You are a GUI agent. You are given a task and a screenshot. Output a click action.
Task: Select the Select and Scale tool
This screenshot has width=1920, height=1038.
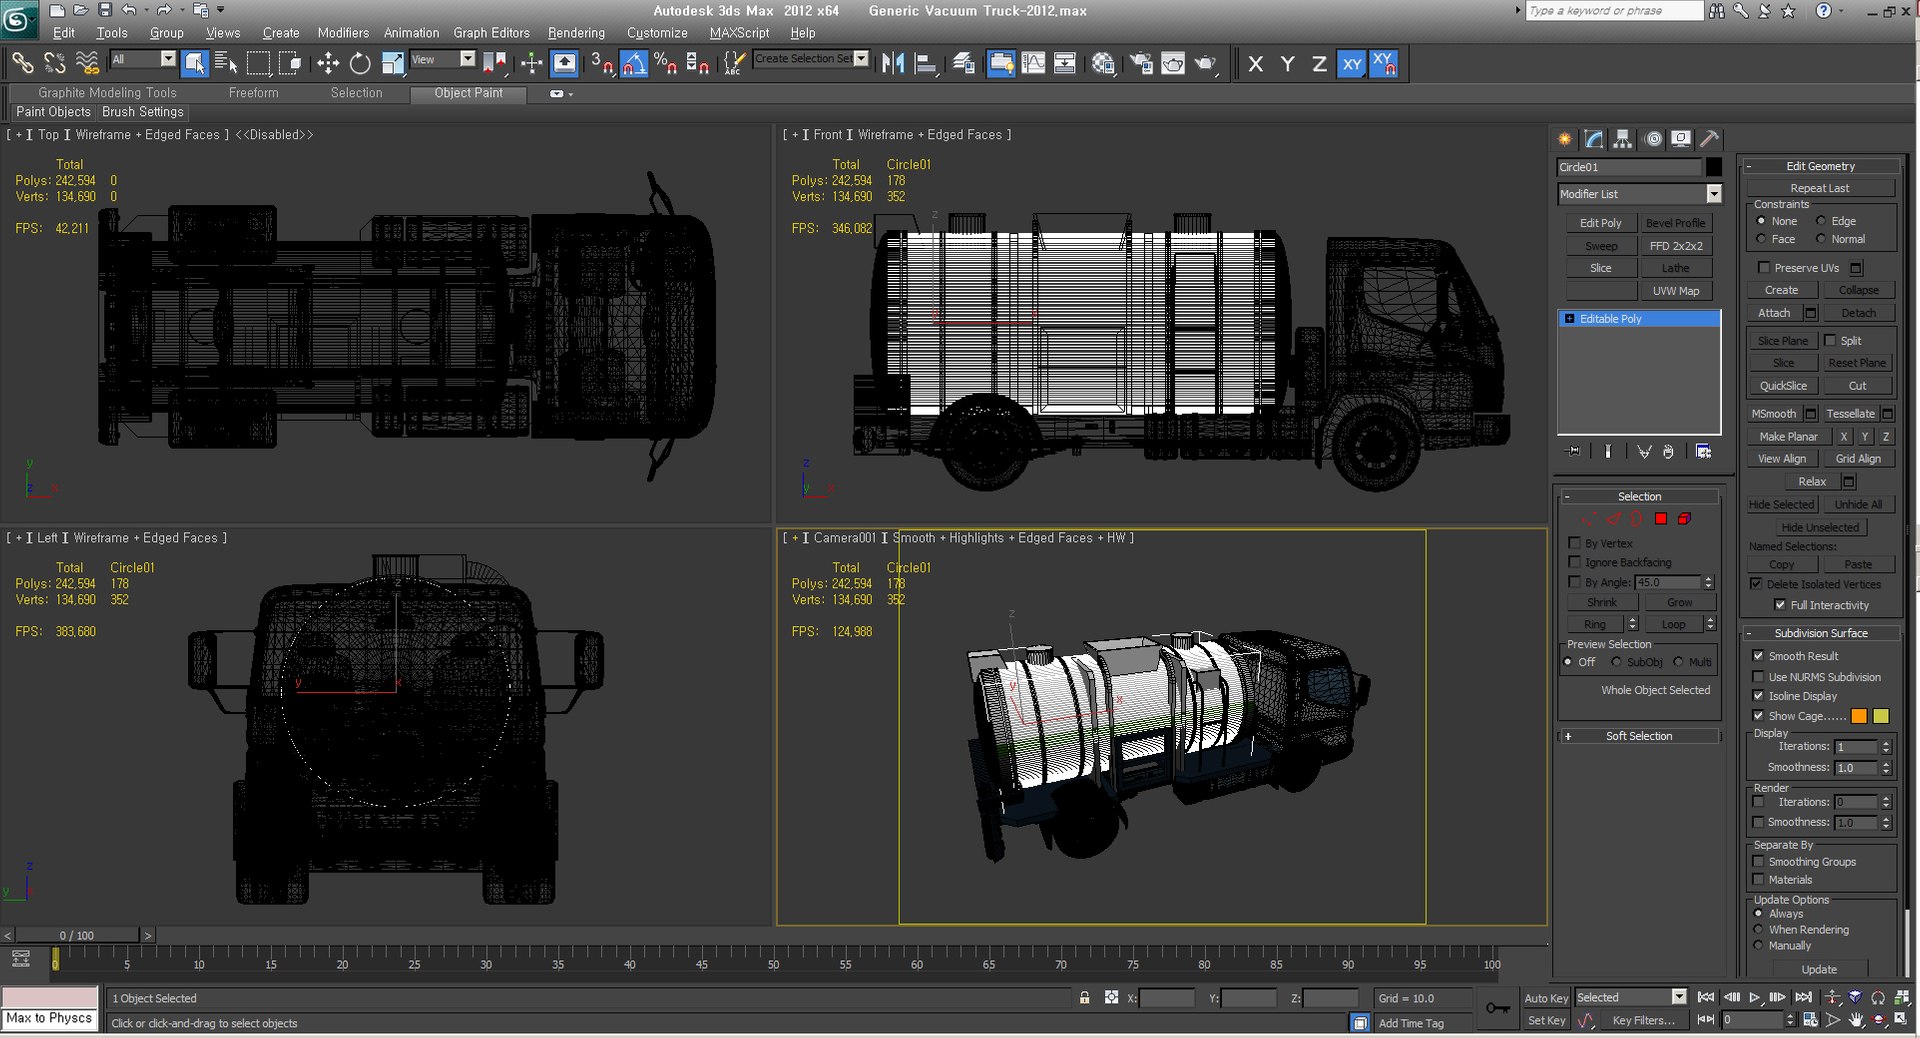click(x=393, y=63)
